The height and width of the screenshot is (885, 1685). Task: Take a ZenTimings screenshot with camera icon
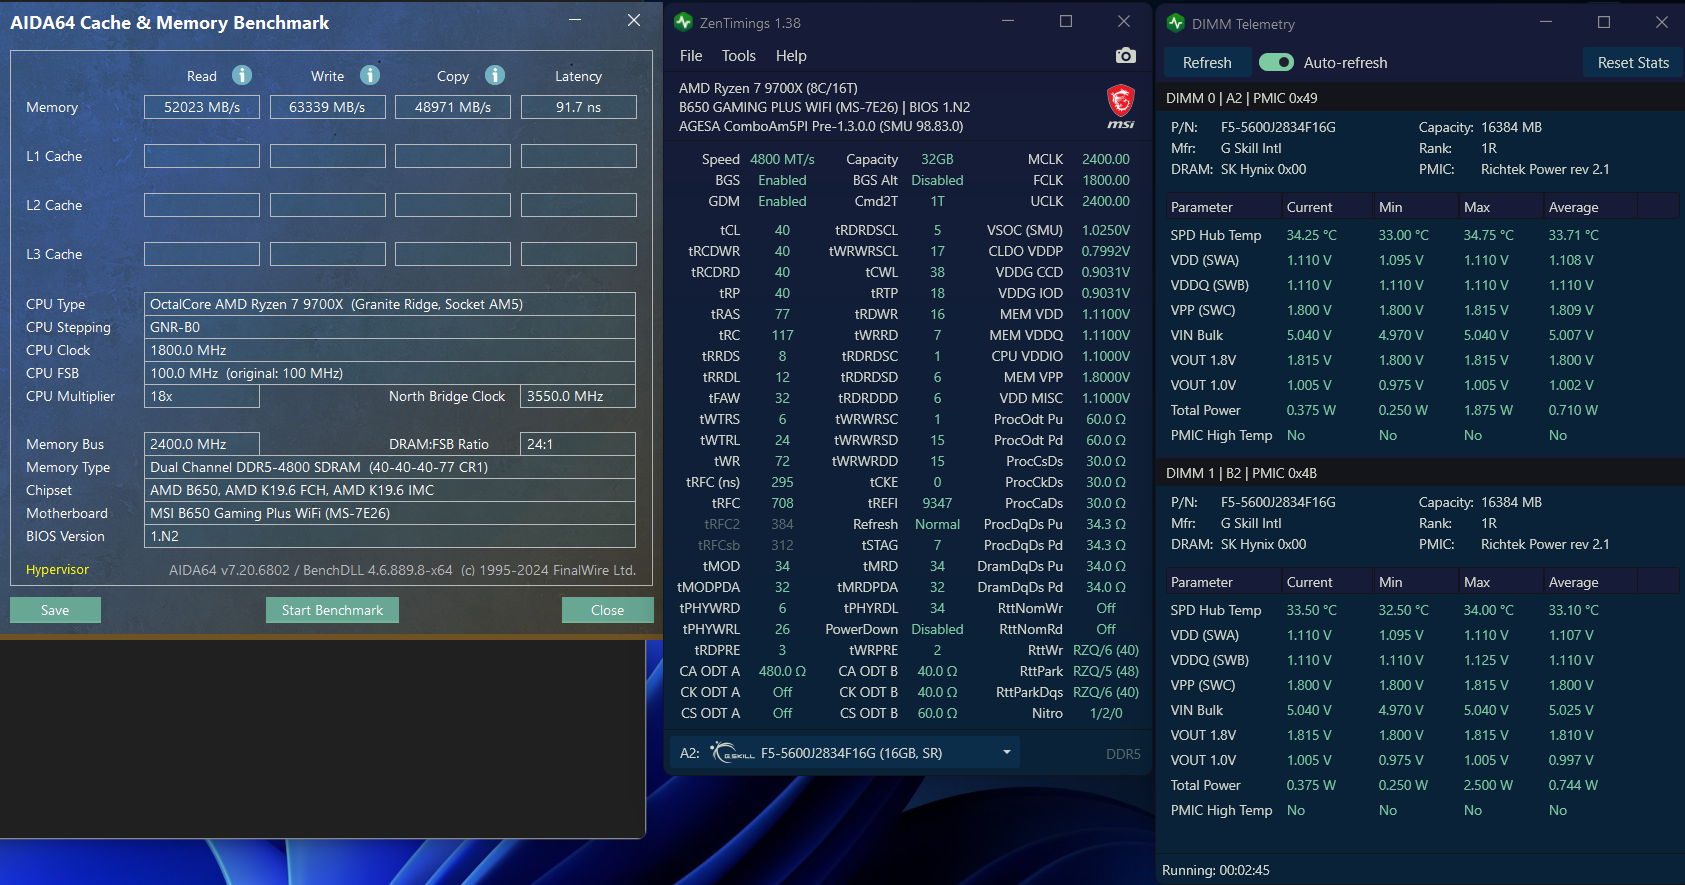(1125, 56)
